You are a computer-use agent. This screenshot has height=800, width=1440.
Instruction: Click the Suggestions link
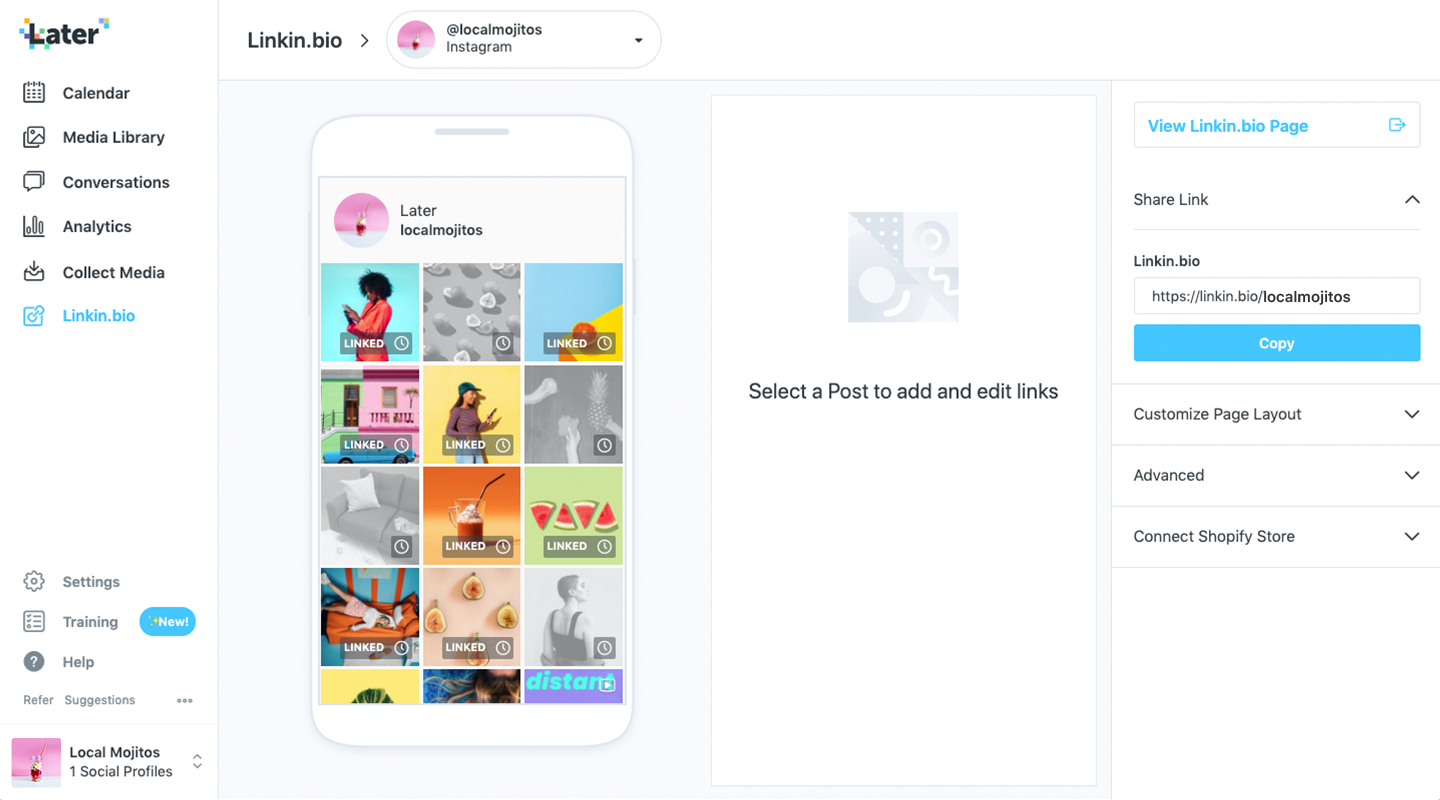pyautogui.click(x=99, y=700)
